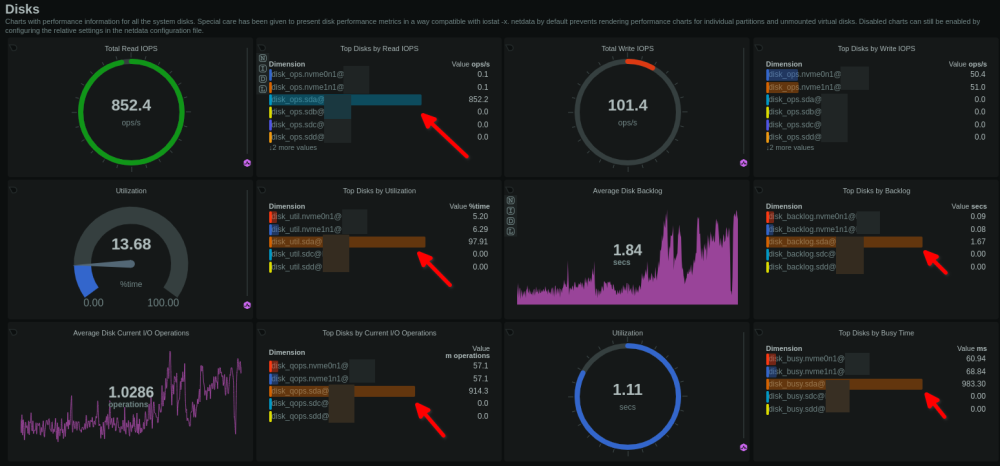The image size is (1000, 466).
Task: Click the corner handle icon of Top Disks by Write IOPS
Action: coord(758,47)
